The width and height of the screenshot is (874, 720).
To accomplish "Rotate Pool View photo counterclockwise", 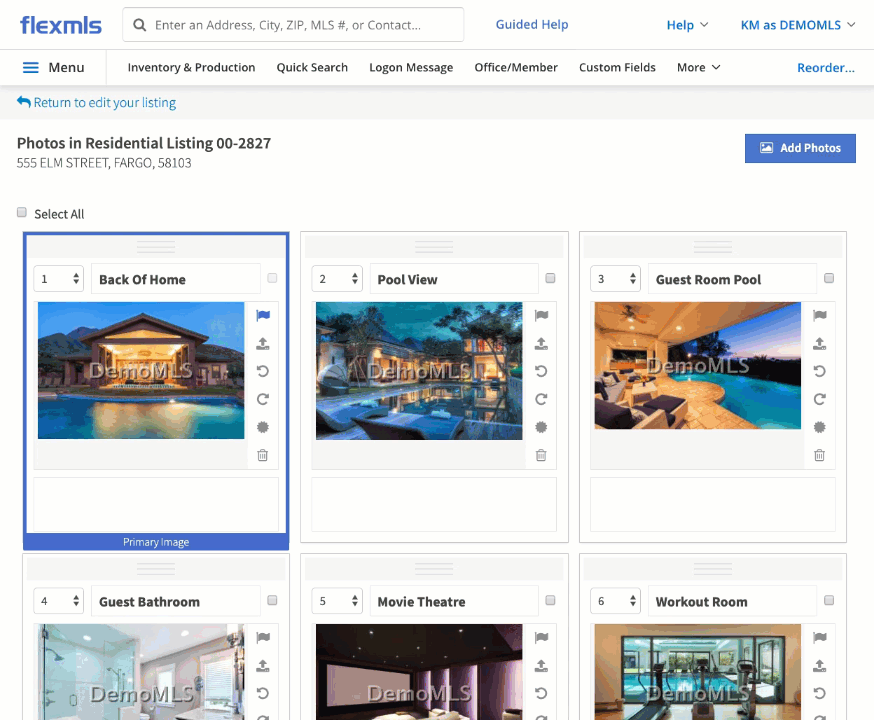I will coord(541,371).
